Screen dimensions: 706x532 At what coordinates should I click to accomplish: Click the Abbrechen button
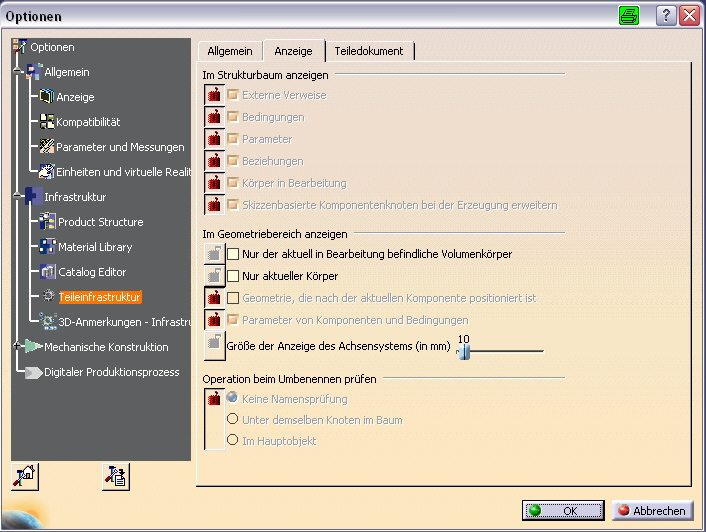652,510
